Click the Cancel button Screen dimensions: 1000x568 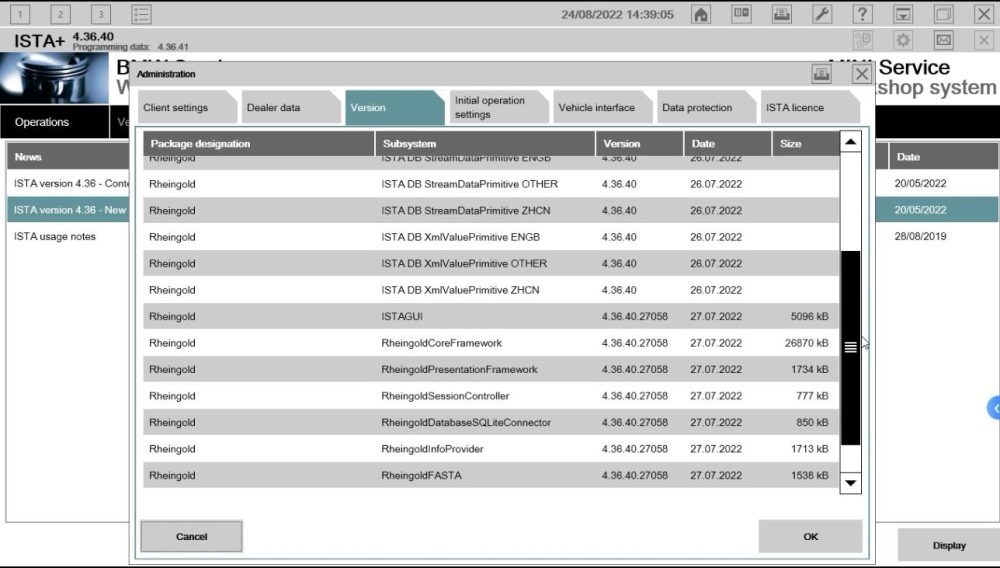(x=191, y=536)
